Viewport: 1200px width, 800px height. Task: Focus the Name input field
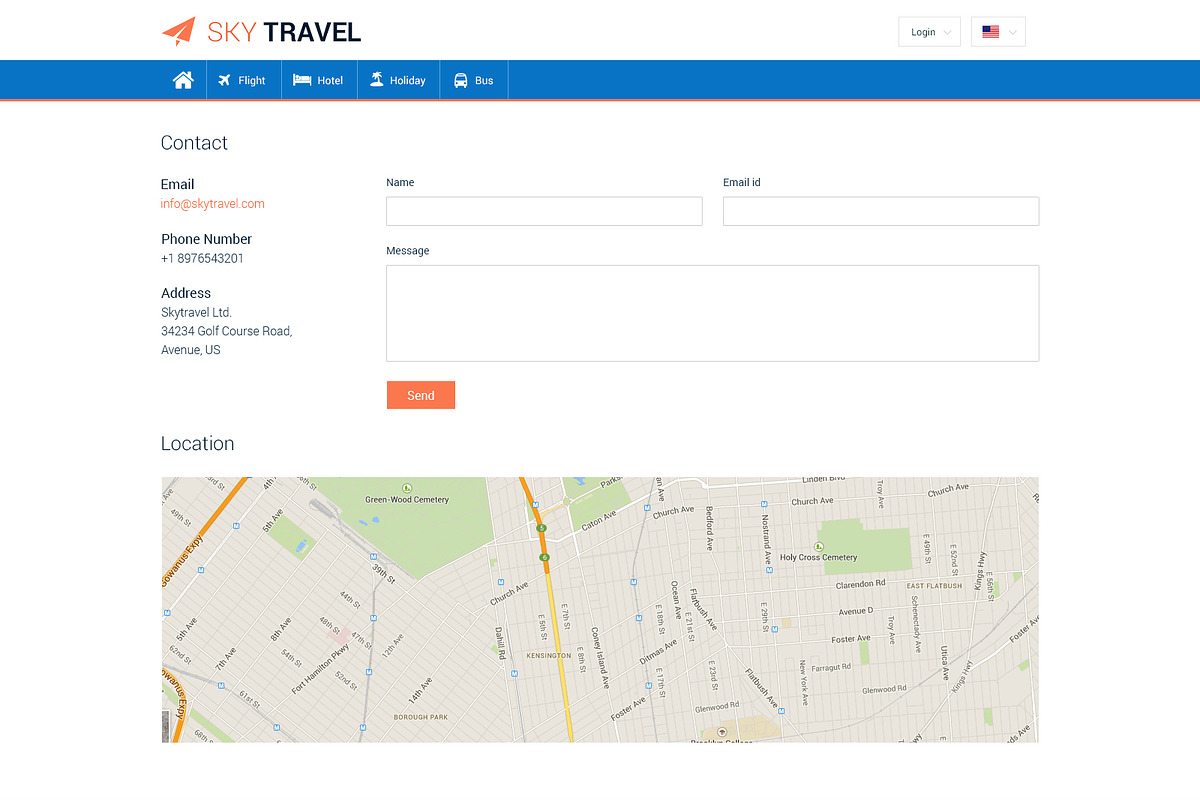coord(544,211)
